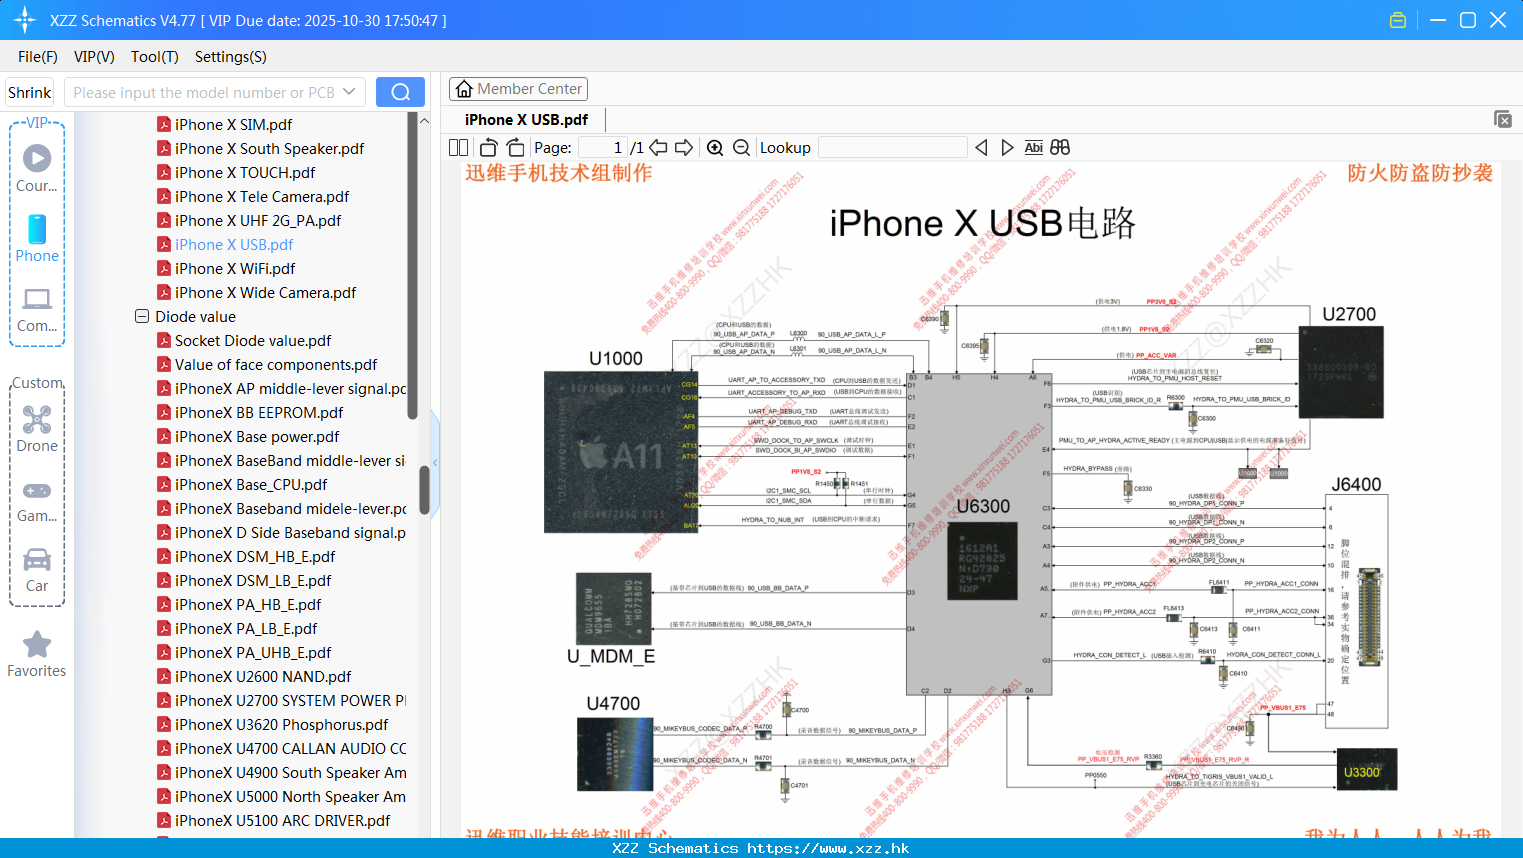Toggle the Abi match-case icon
The width and height of the screenshot is (1523, 858).
1033,147
